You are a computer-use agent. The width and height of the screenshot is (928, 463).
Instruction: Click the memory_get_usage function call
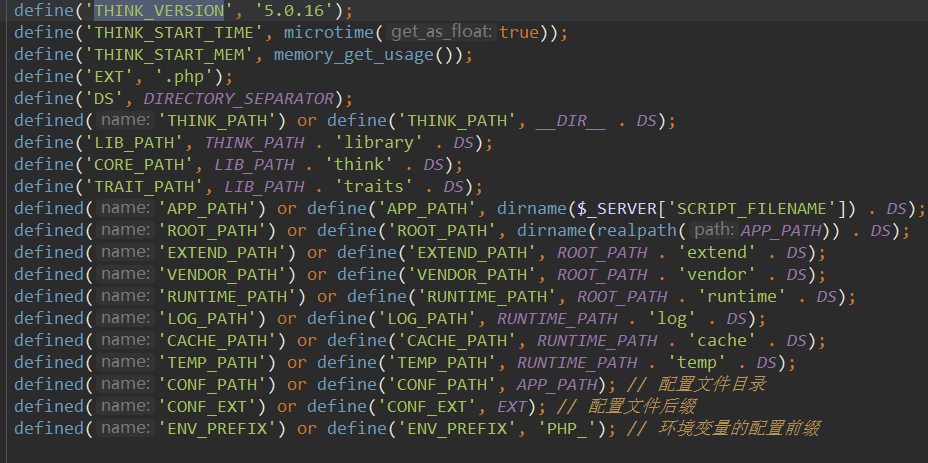(x=353, y=54)
